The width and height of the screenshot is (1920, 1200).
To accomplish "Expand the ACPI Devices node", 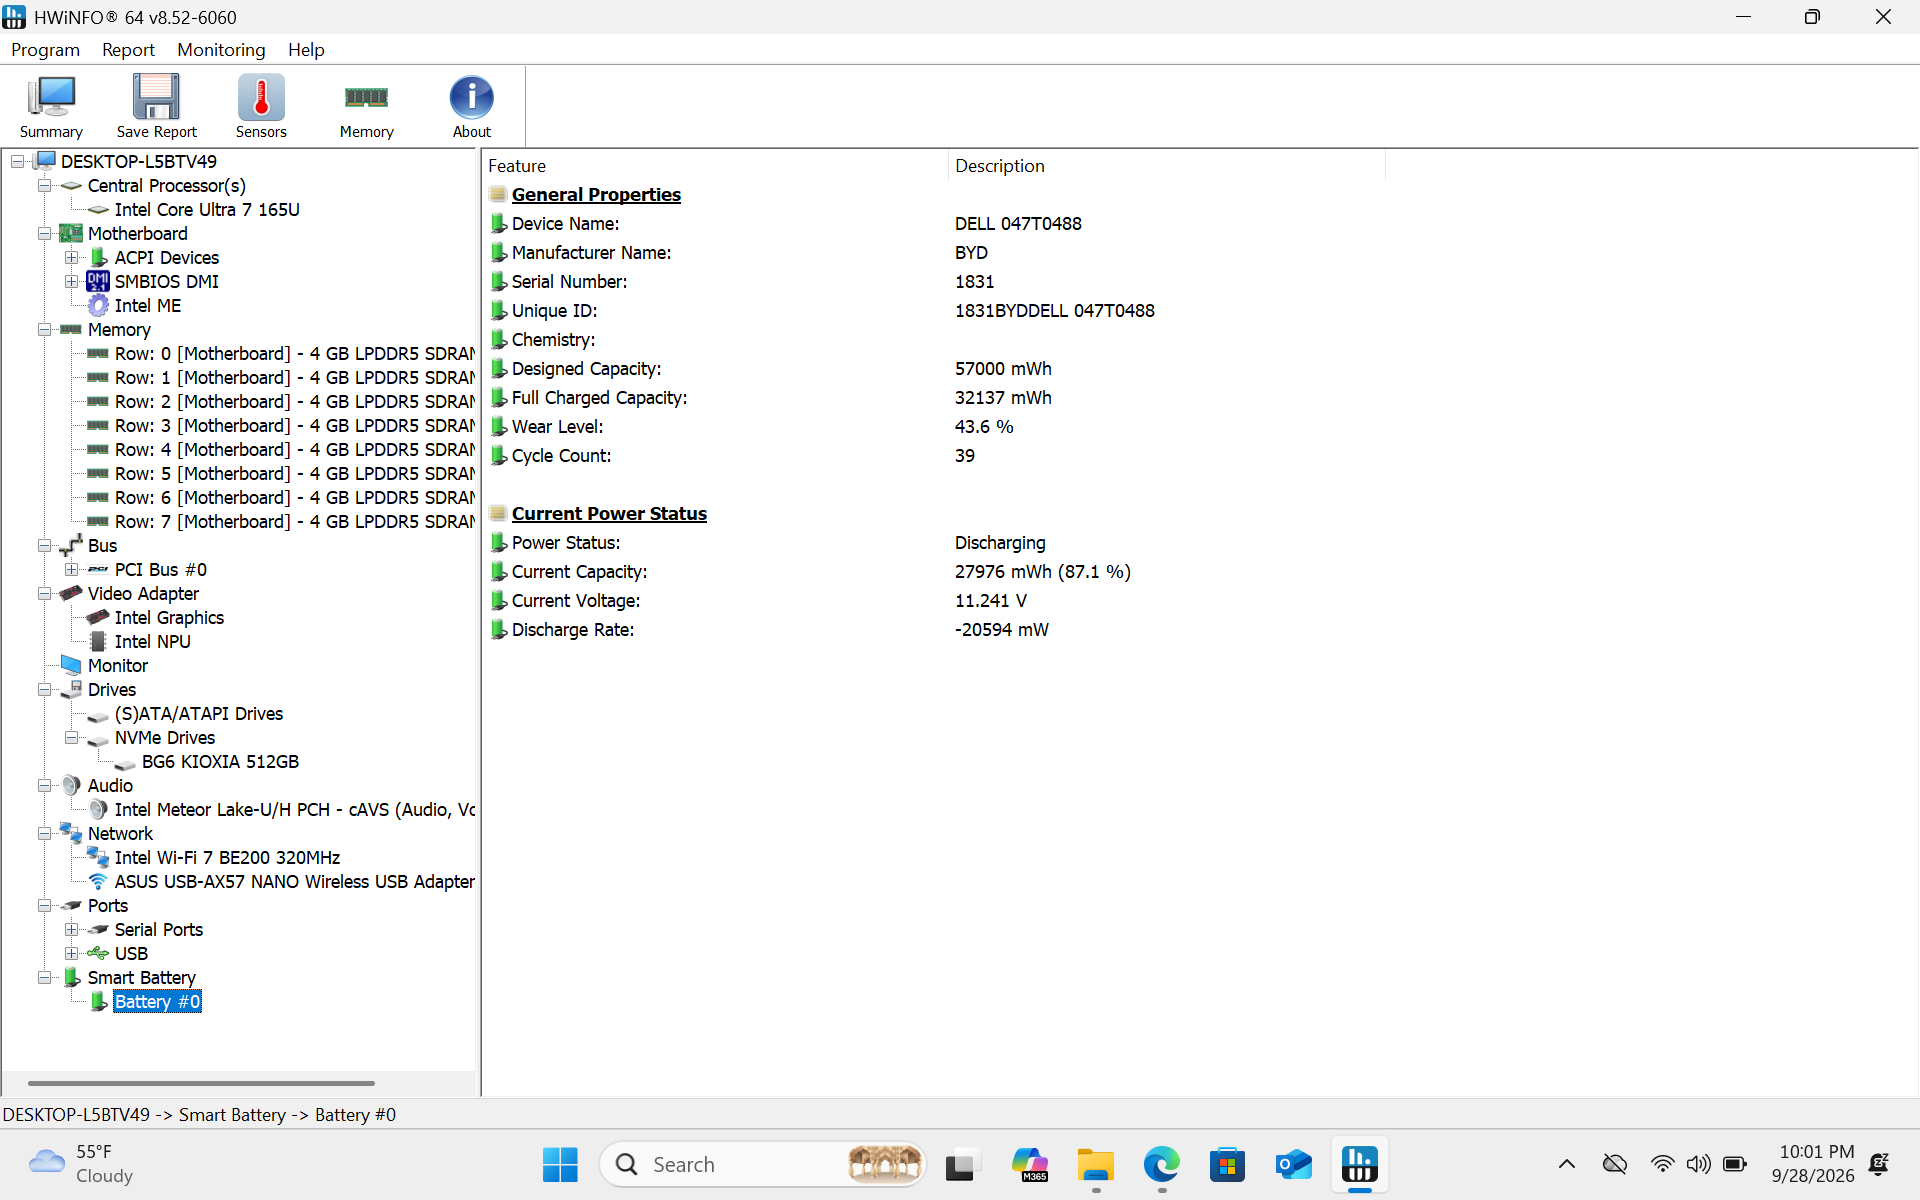I will point(71,258).
